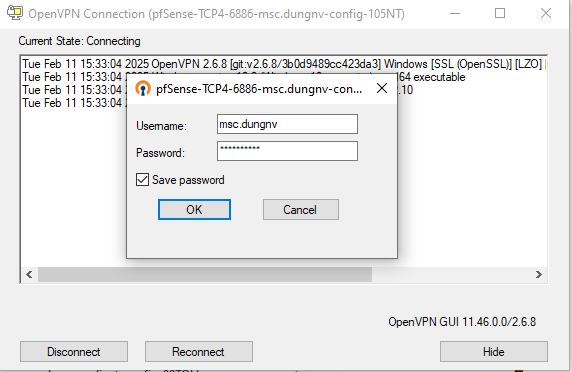Close the pfSense credentials dialog
This screenshot has height=372, width=572.
382,88
